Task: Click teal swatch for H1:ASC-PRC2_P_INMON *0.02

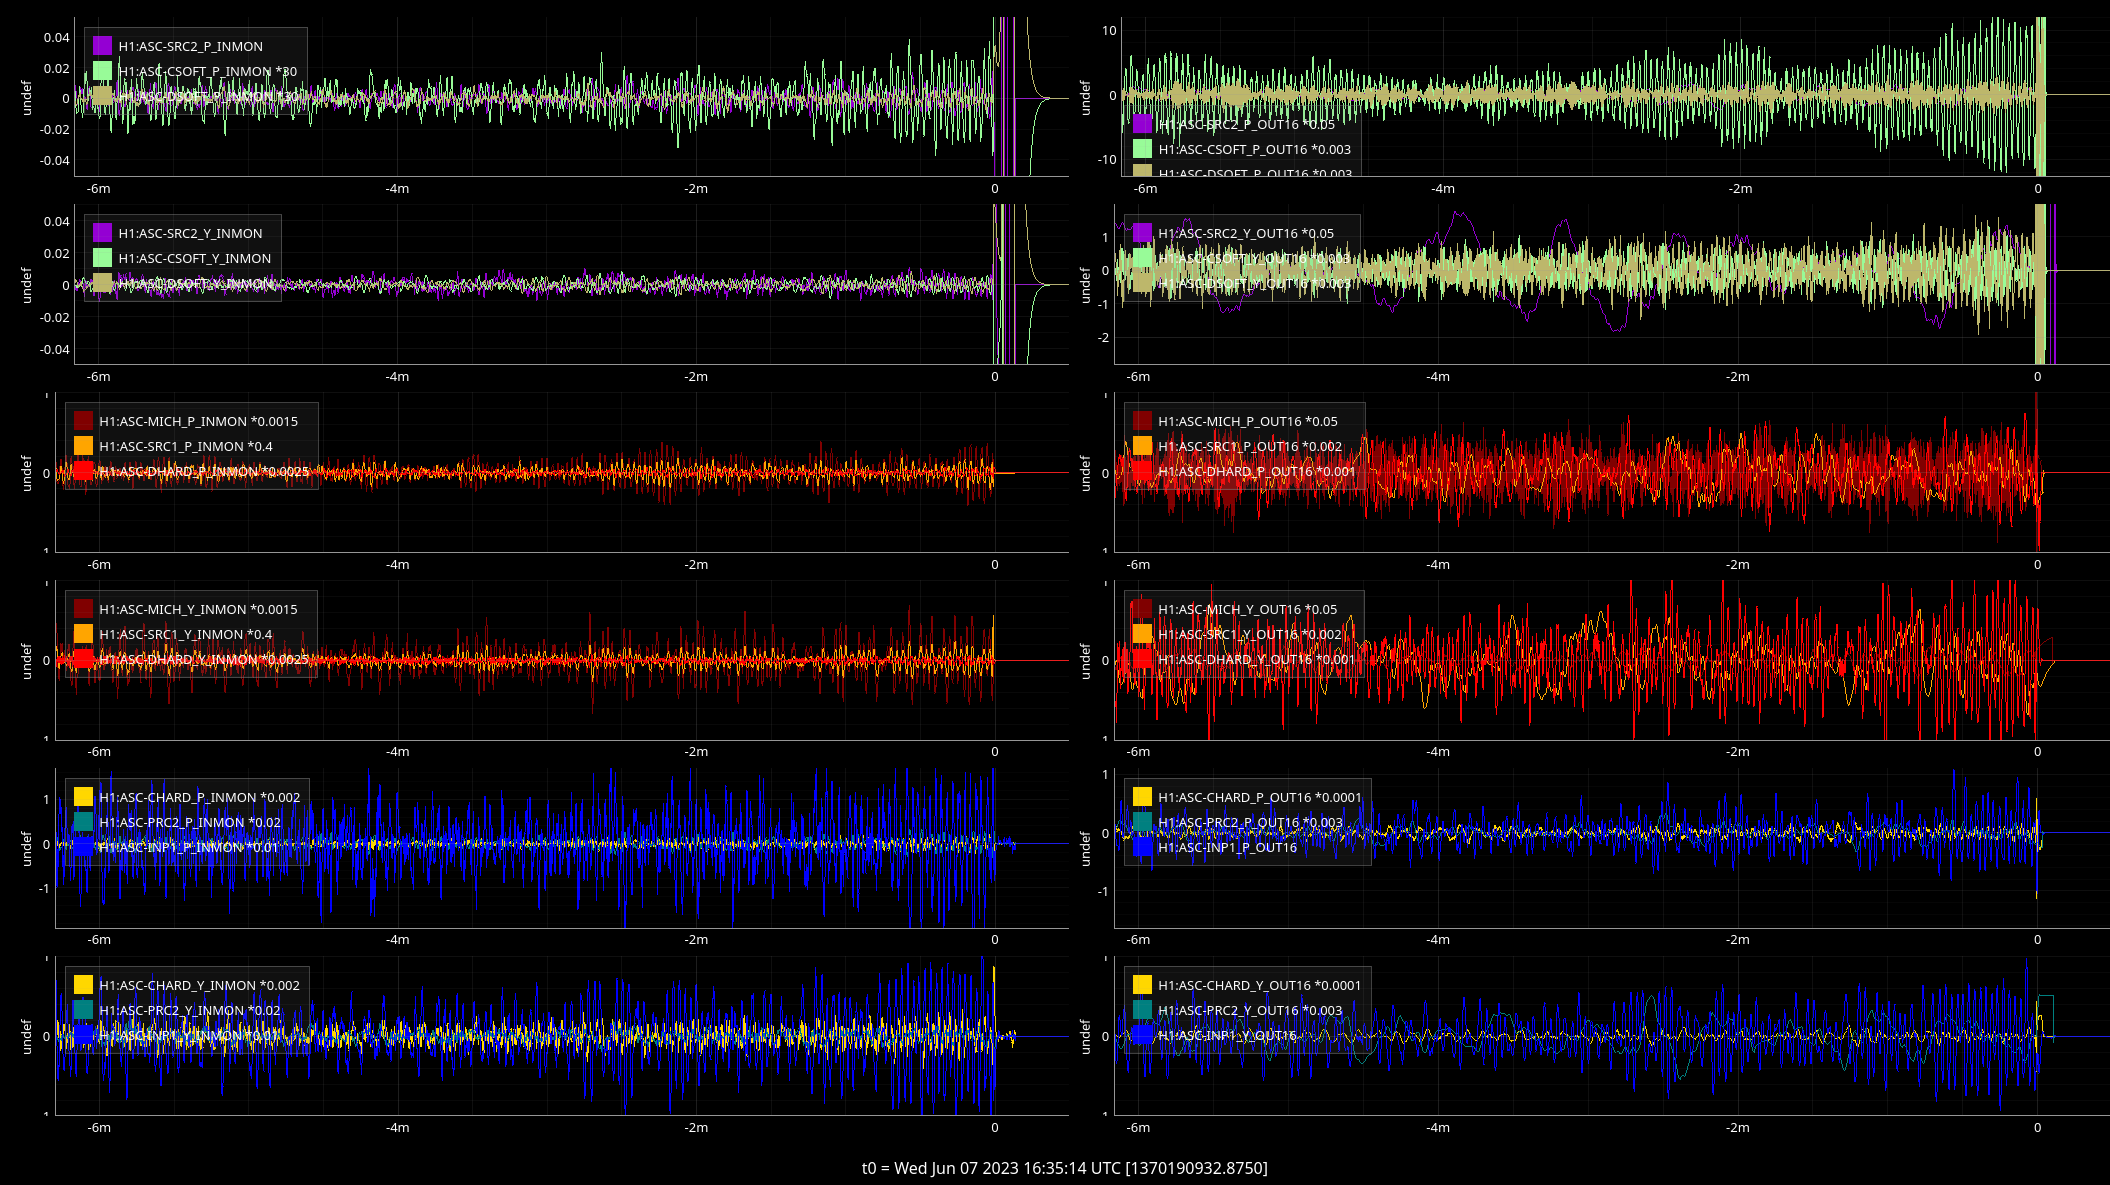Action: pyautogui.click(x=83, y=822)
